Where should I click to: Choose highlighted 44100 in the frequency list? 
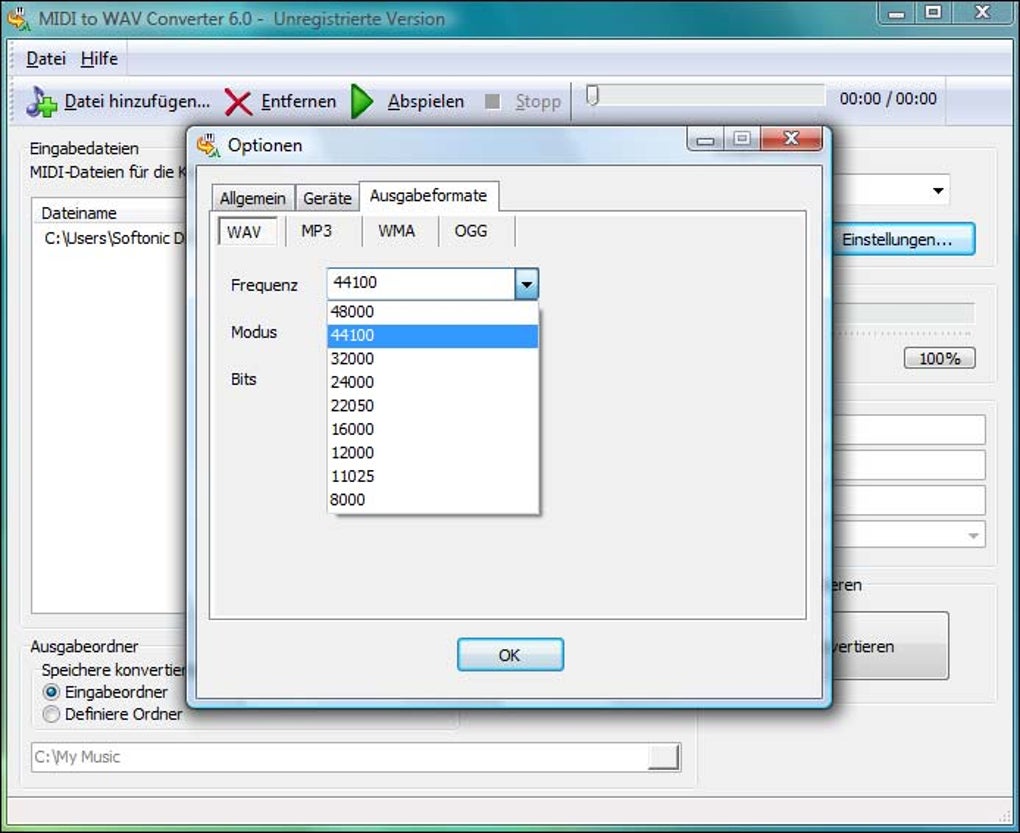[433, 336]
